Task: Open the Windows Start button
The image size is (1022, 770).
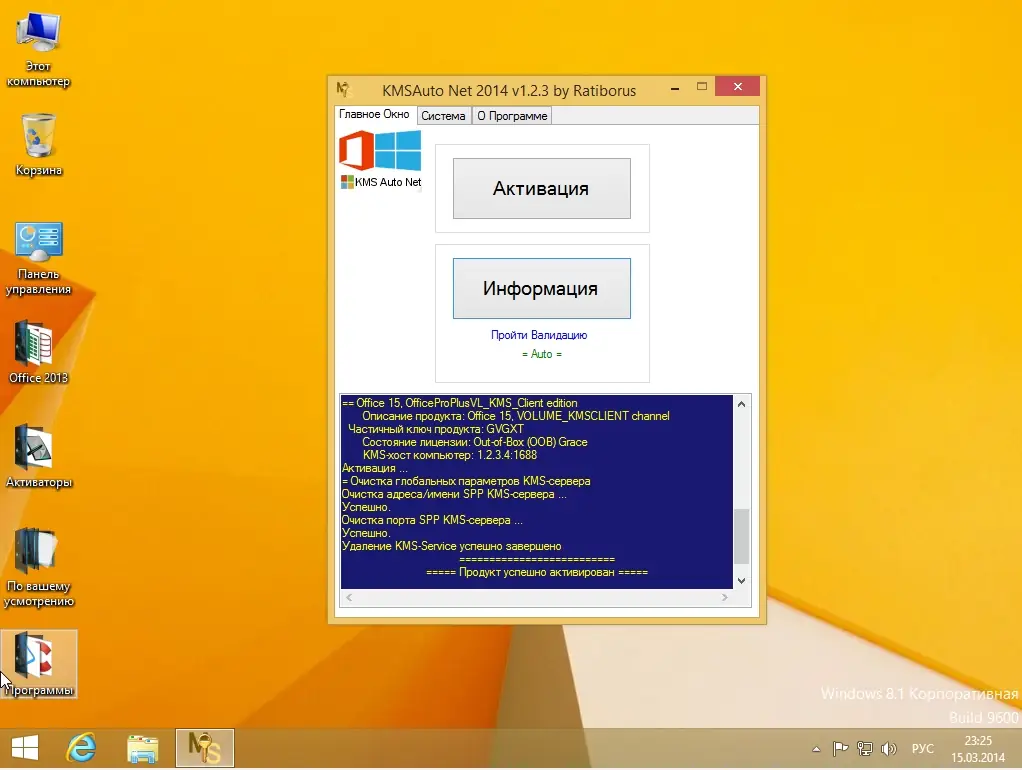Action: click(25, 748)
